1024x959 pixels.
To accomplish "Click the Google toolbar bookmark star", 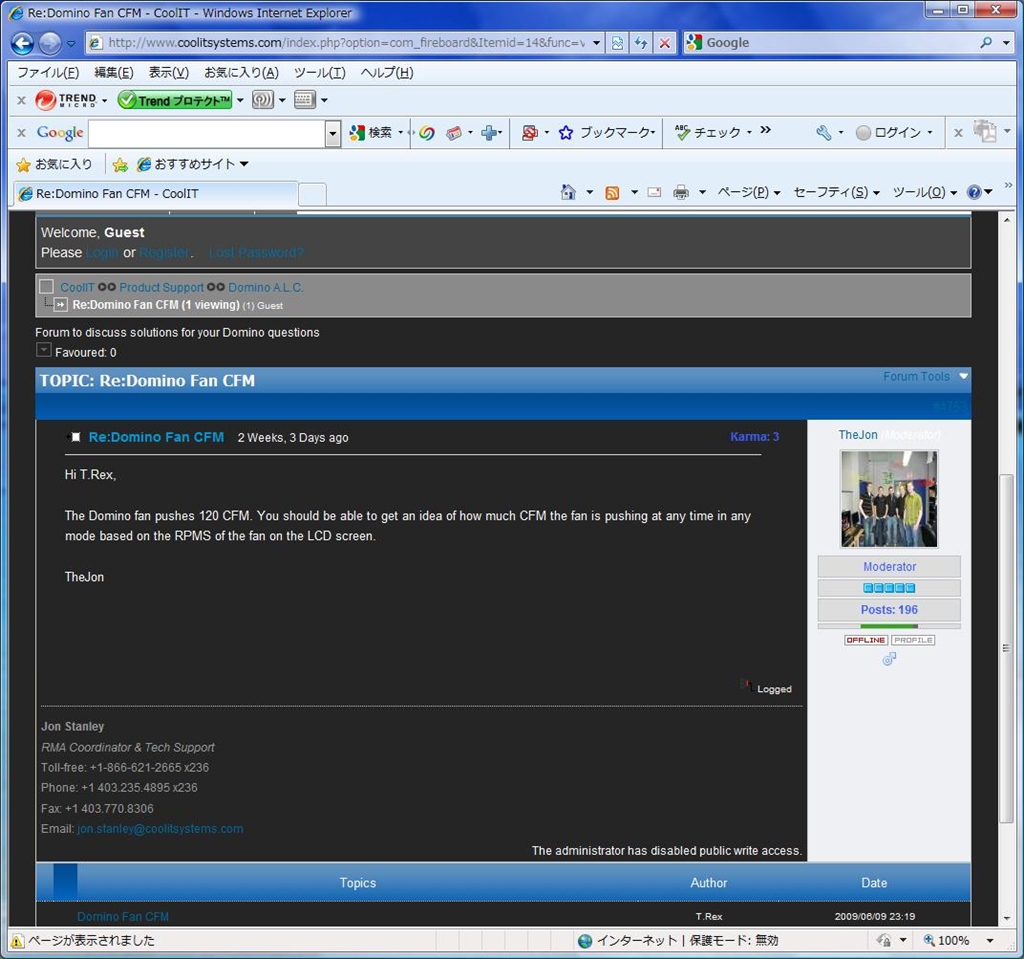I will click(566, 133).
